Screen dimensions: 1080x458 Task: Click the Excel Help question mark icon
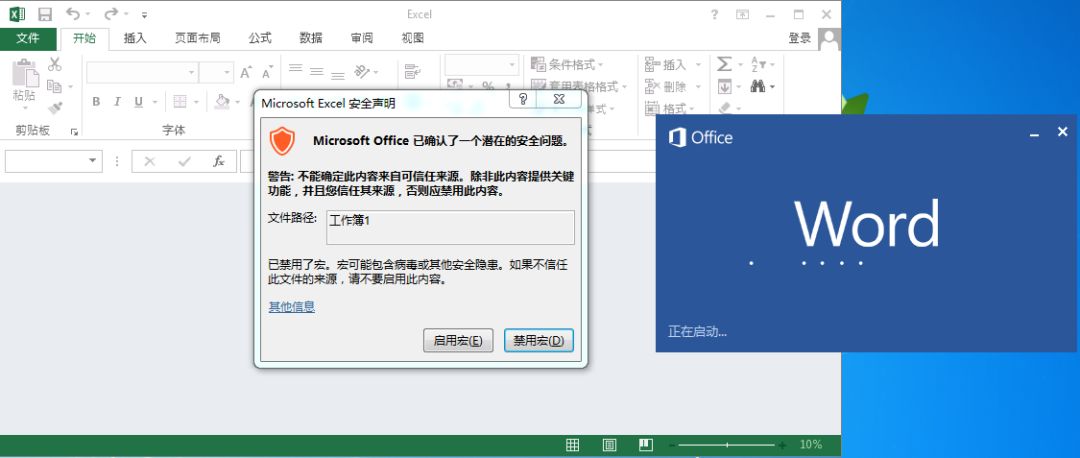tap(714, 14)
